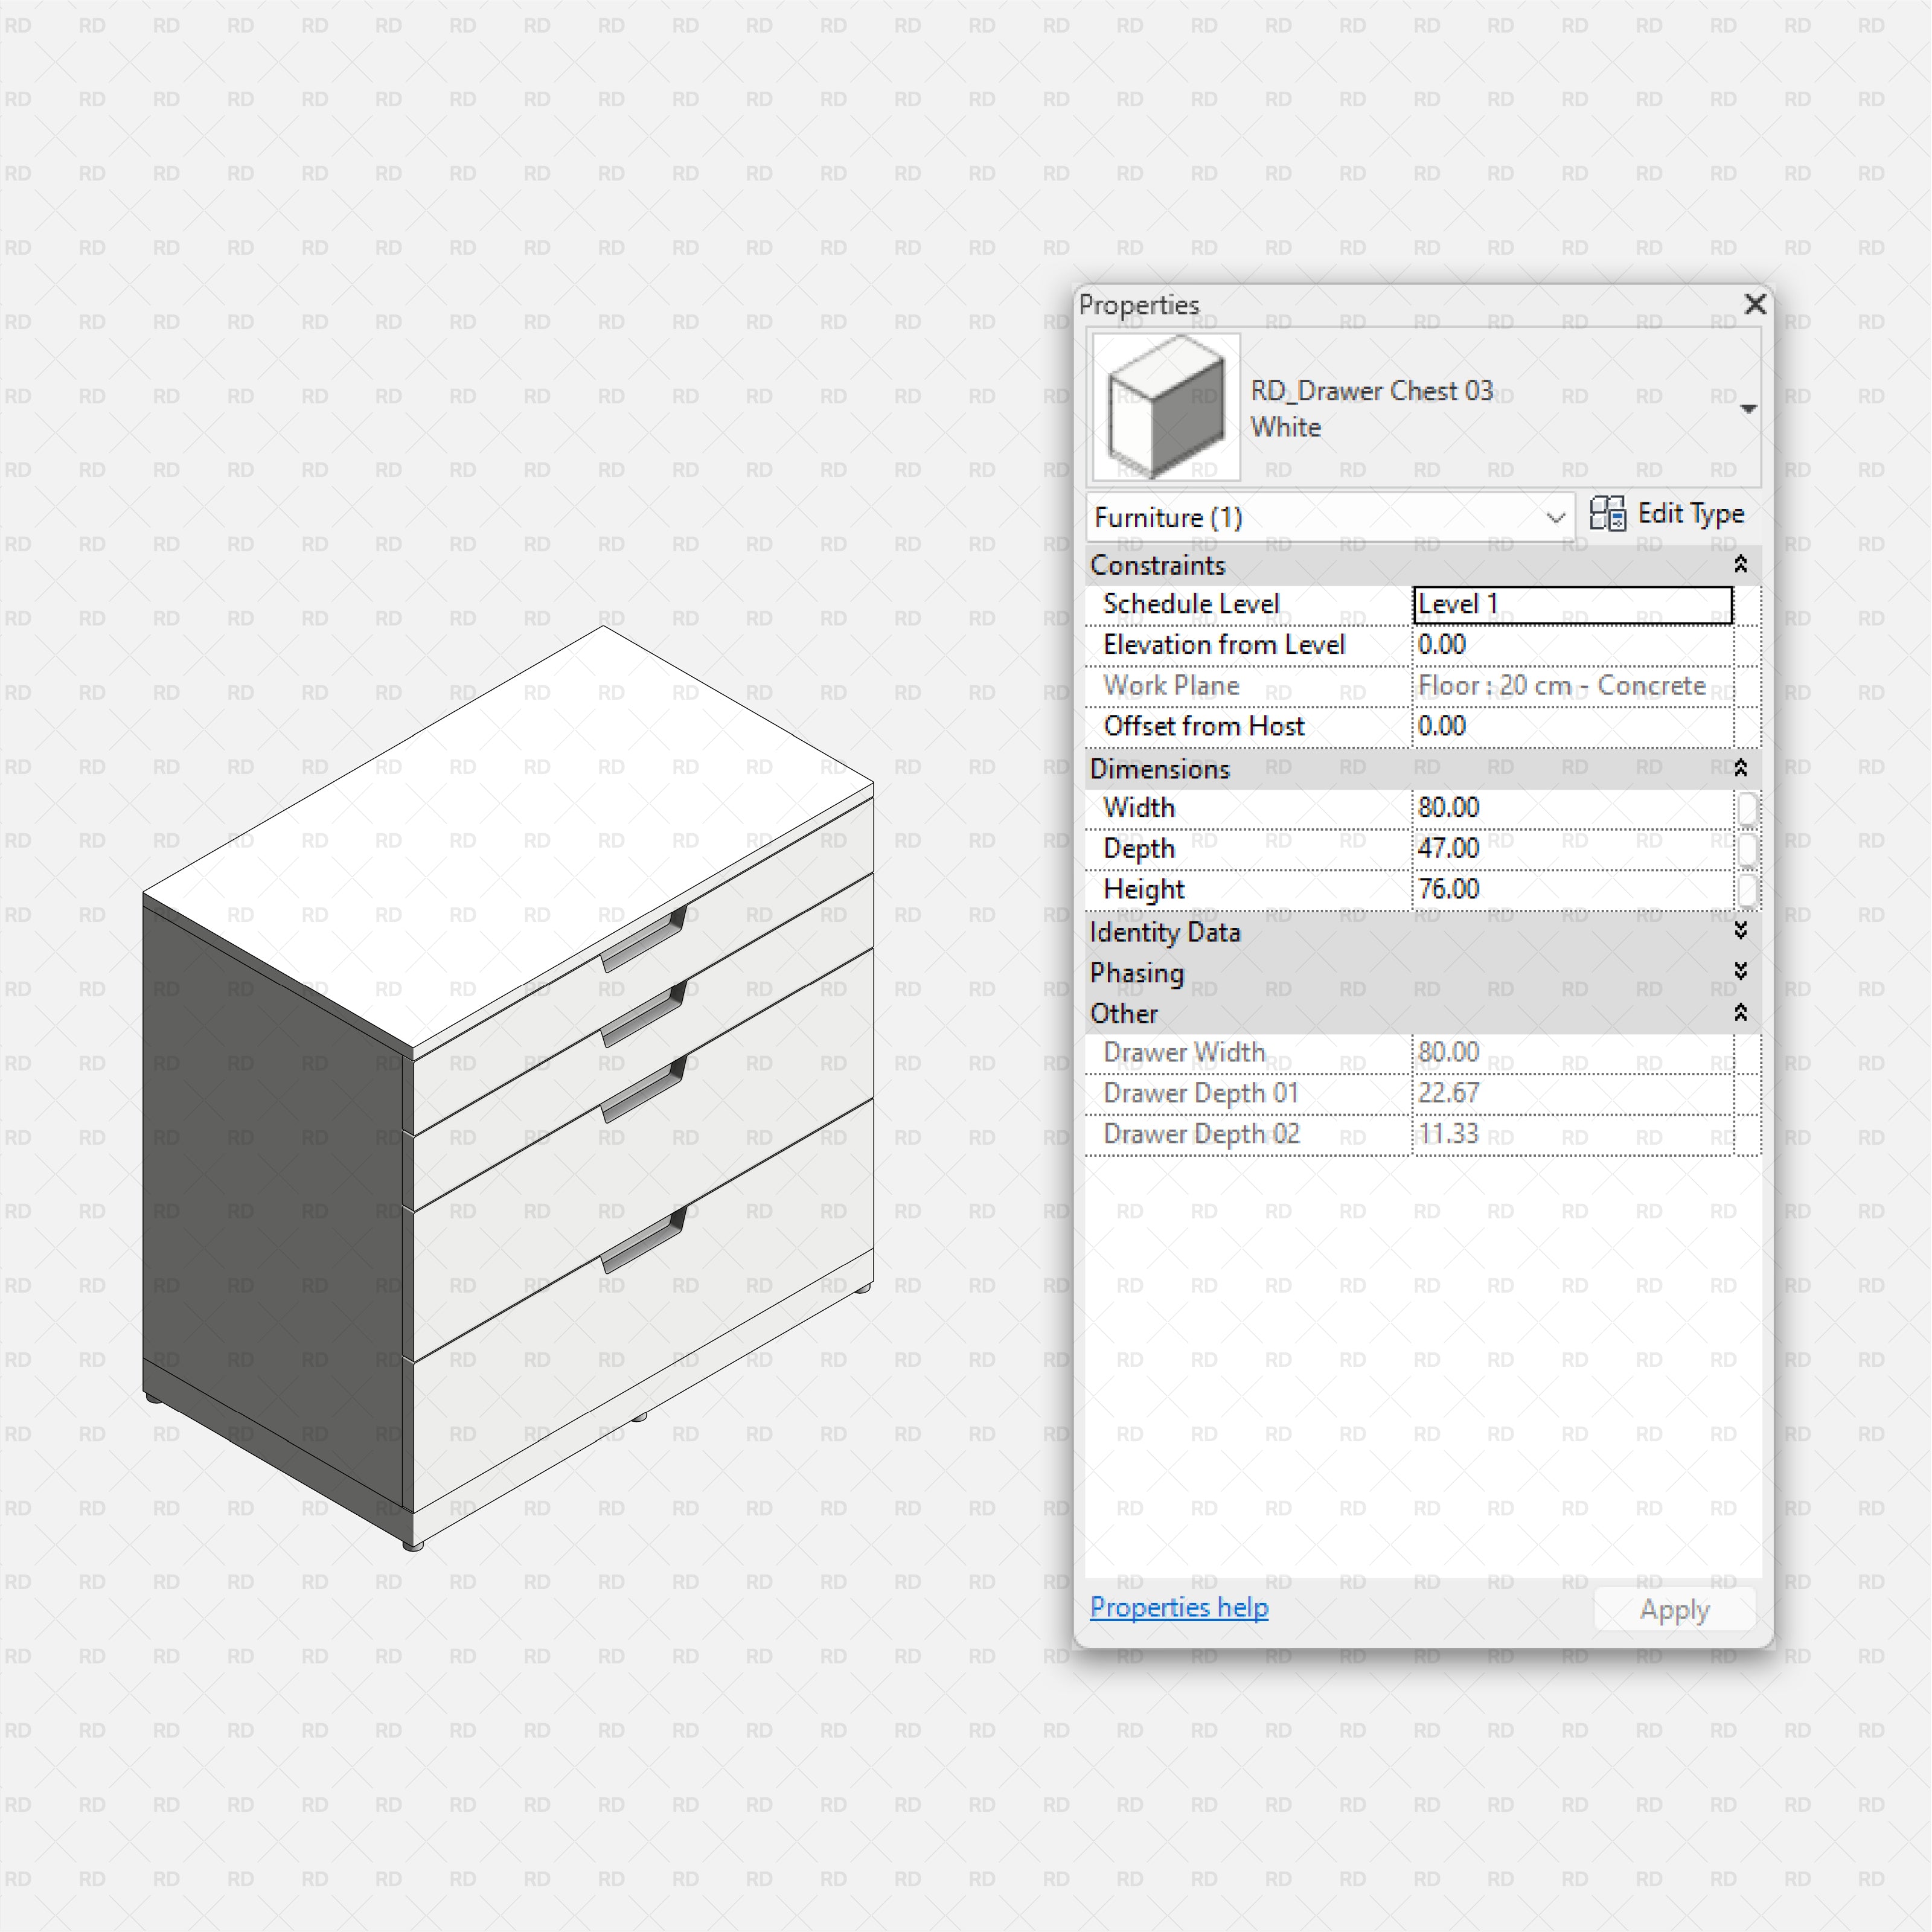This screenshot has width=1932, height=1932.
Task: Expand the Identity Data section
Action: click(x=1741, y=931)
